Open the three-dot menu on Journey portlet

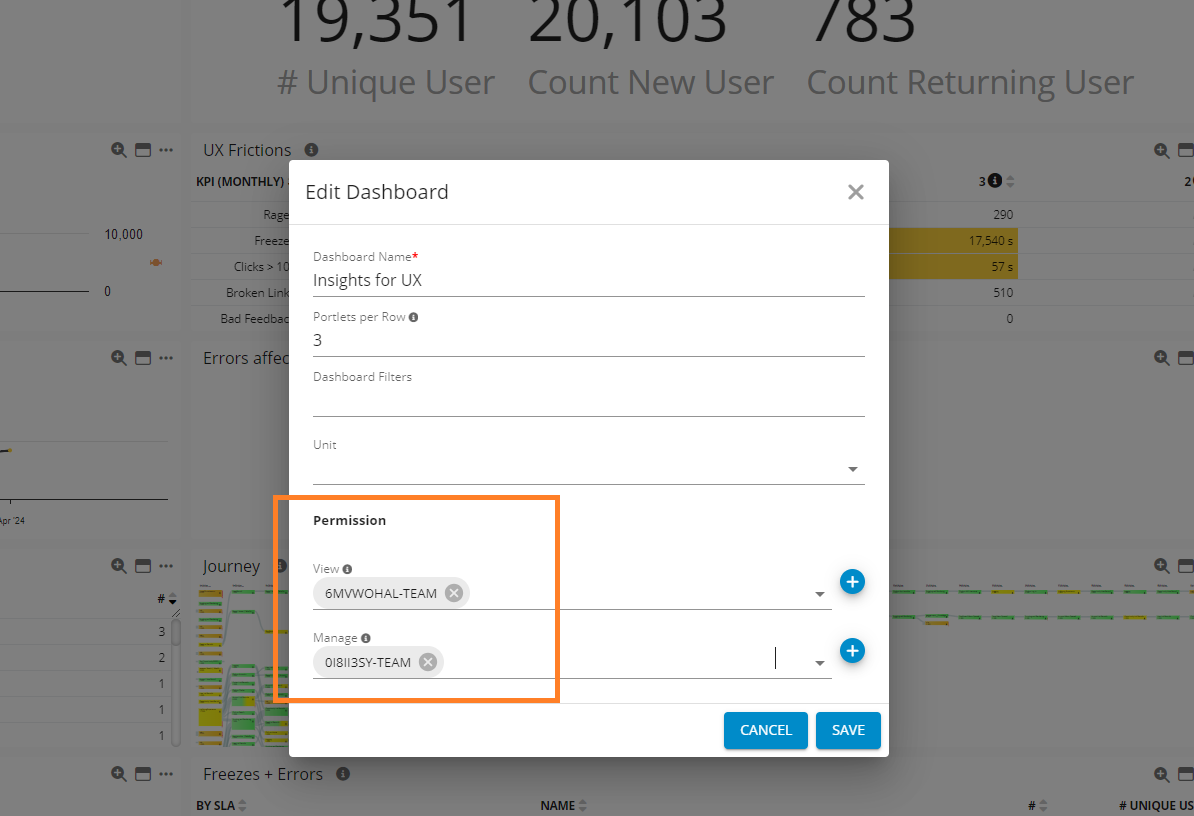(167, 566)
